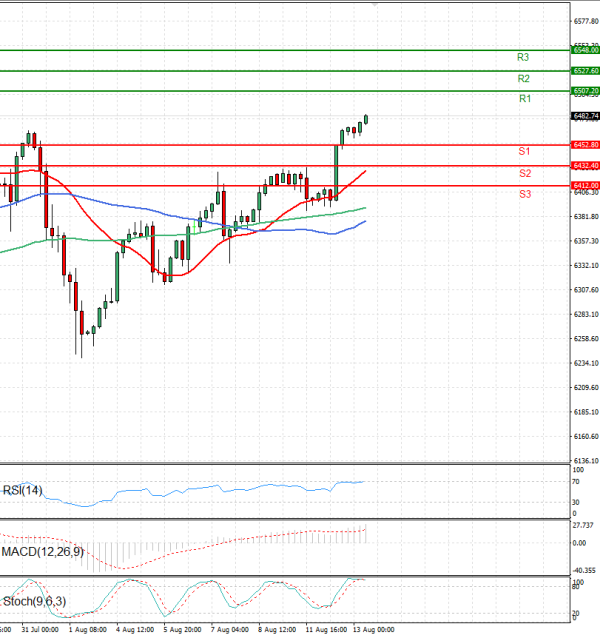Click the 6357.30 price axis value
The image size is (600, 638).
coord(586,241)
